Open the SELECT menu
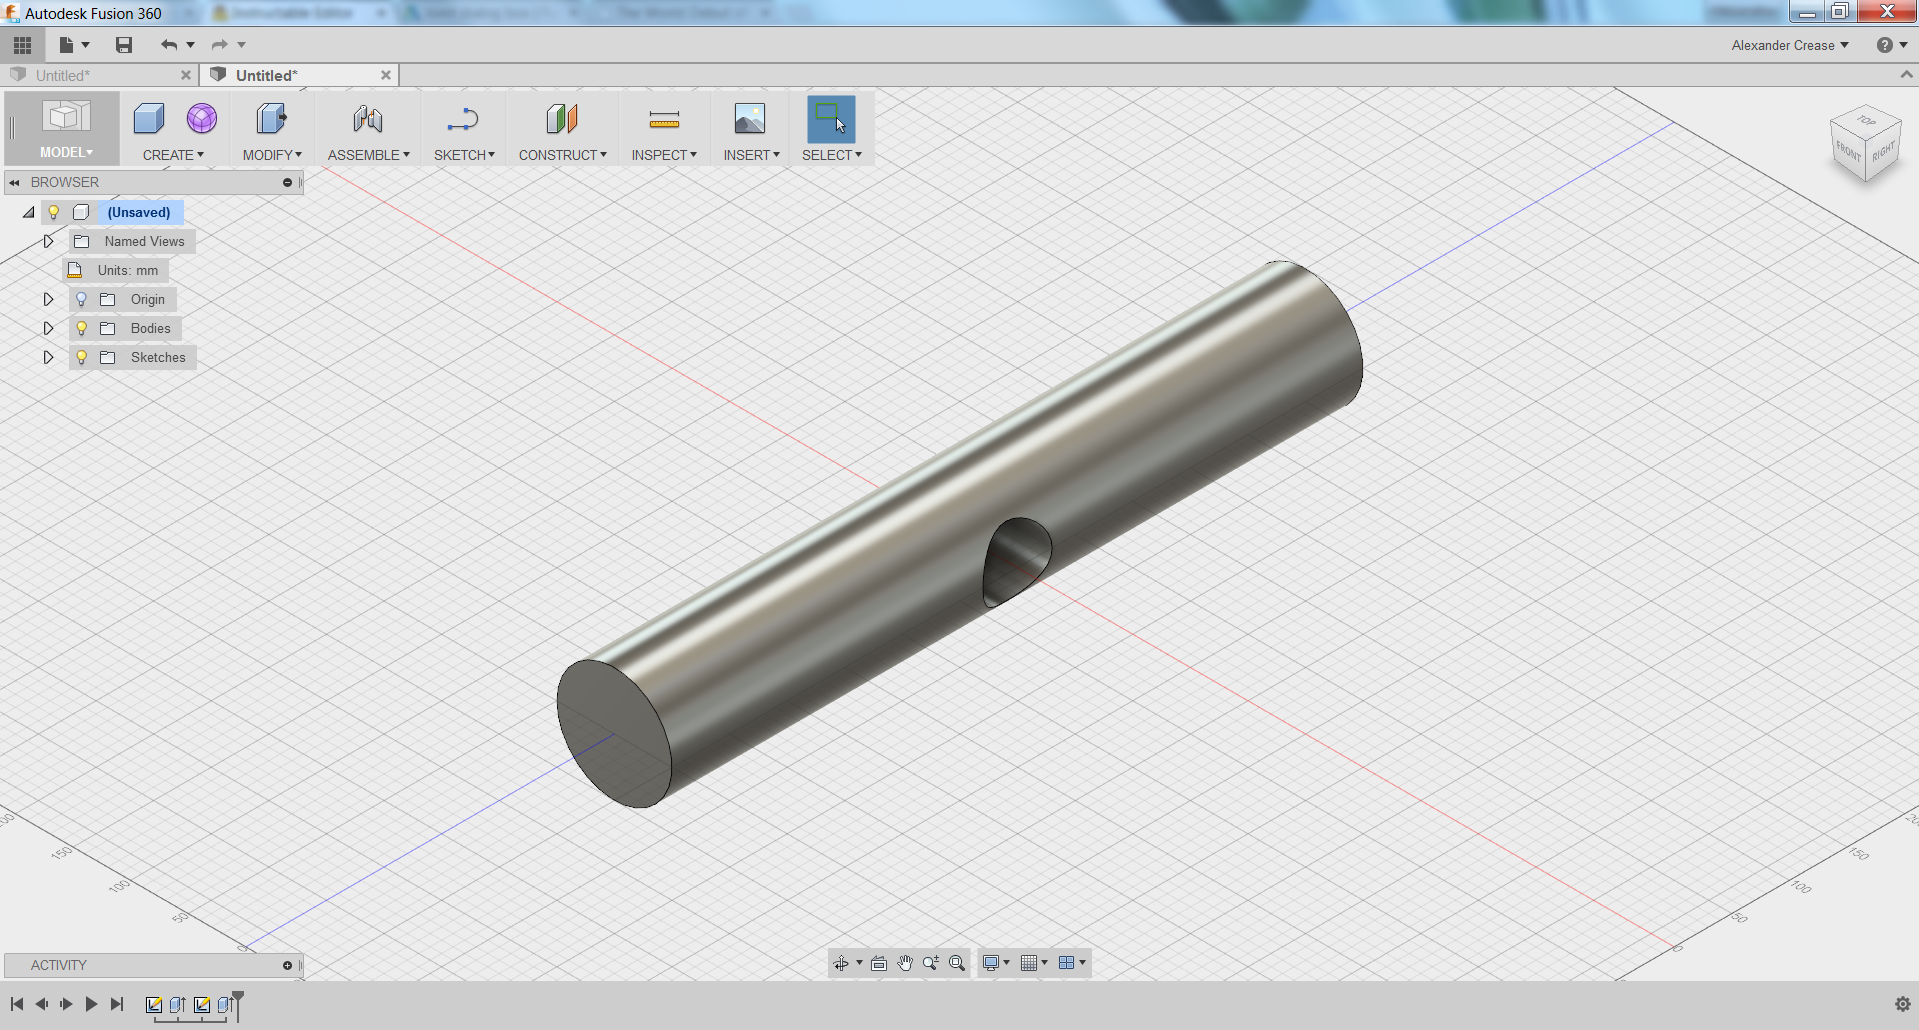The image size is (1919, 1030). pyautogui.click(x=831, y=155)
